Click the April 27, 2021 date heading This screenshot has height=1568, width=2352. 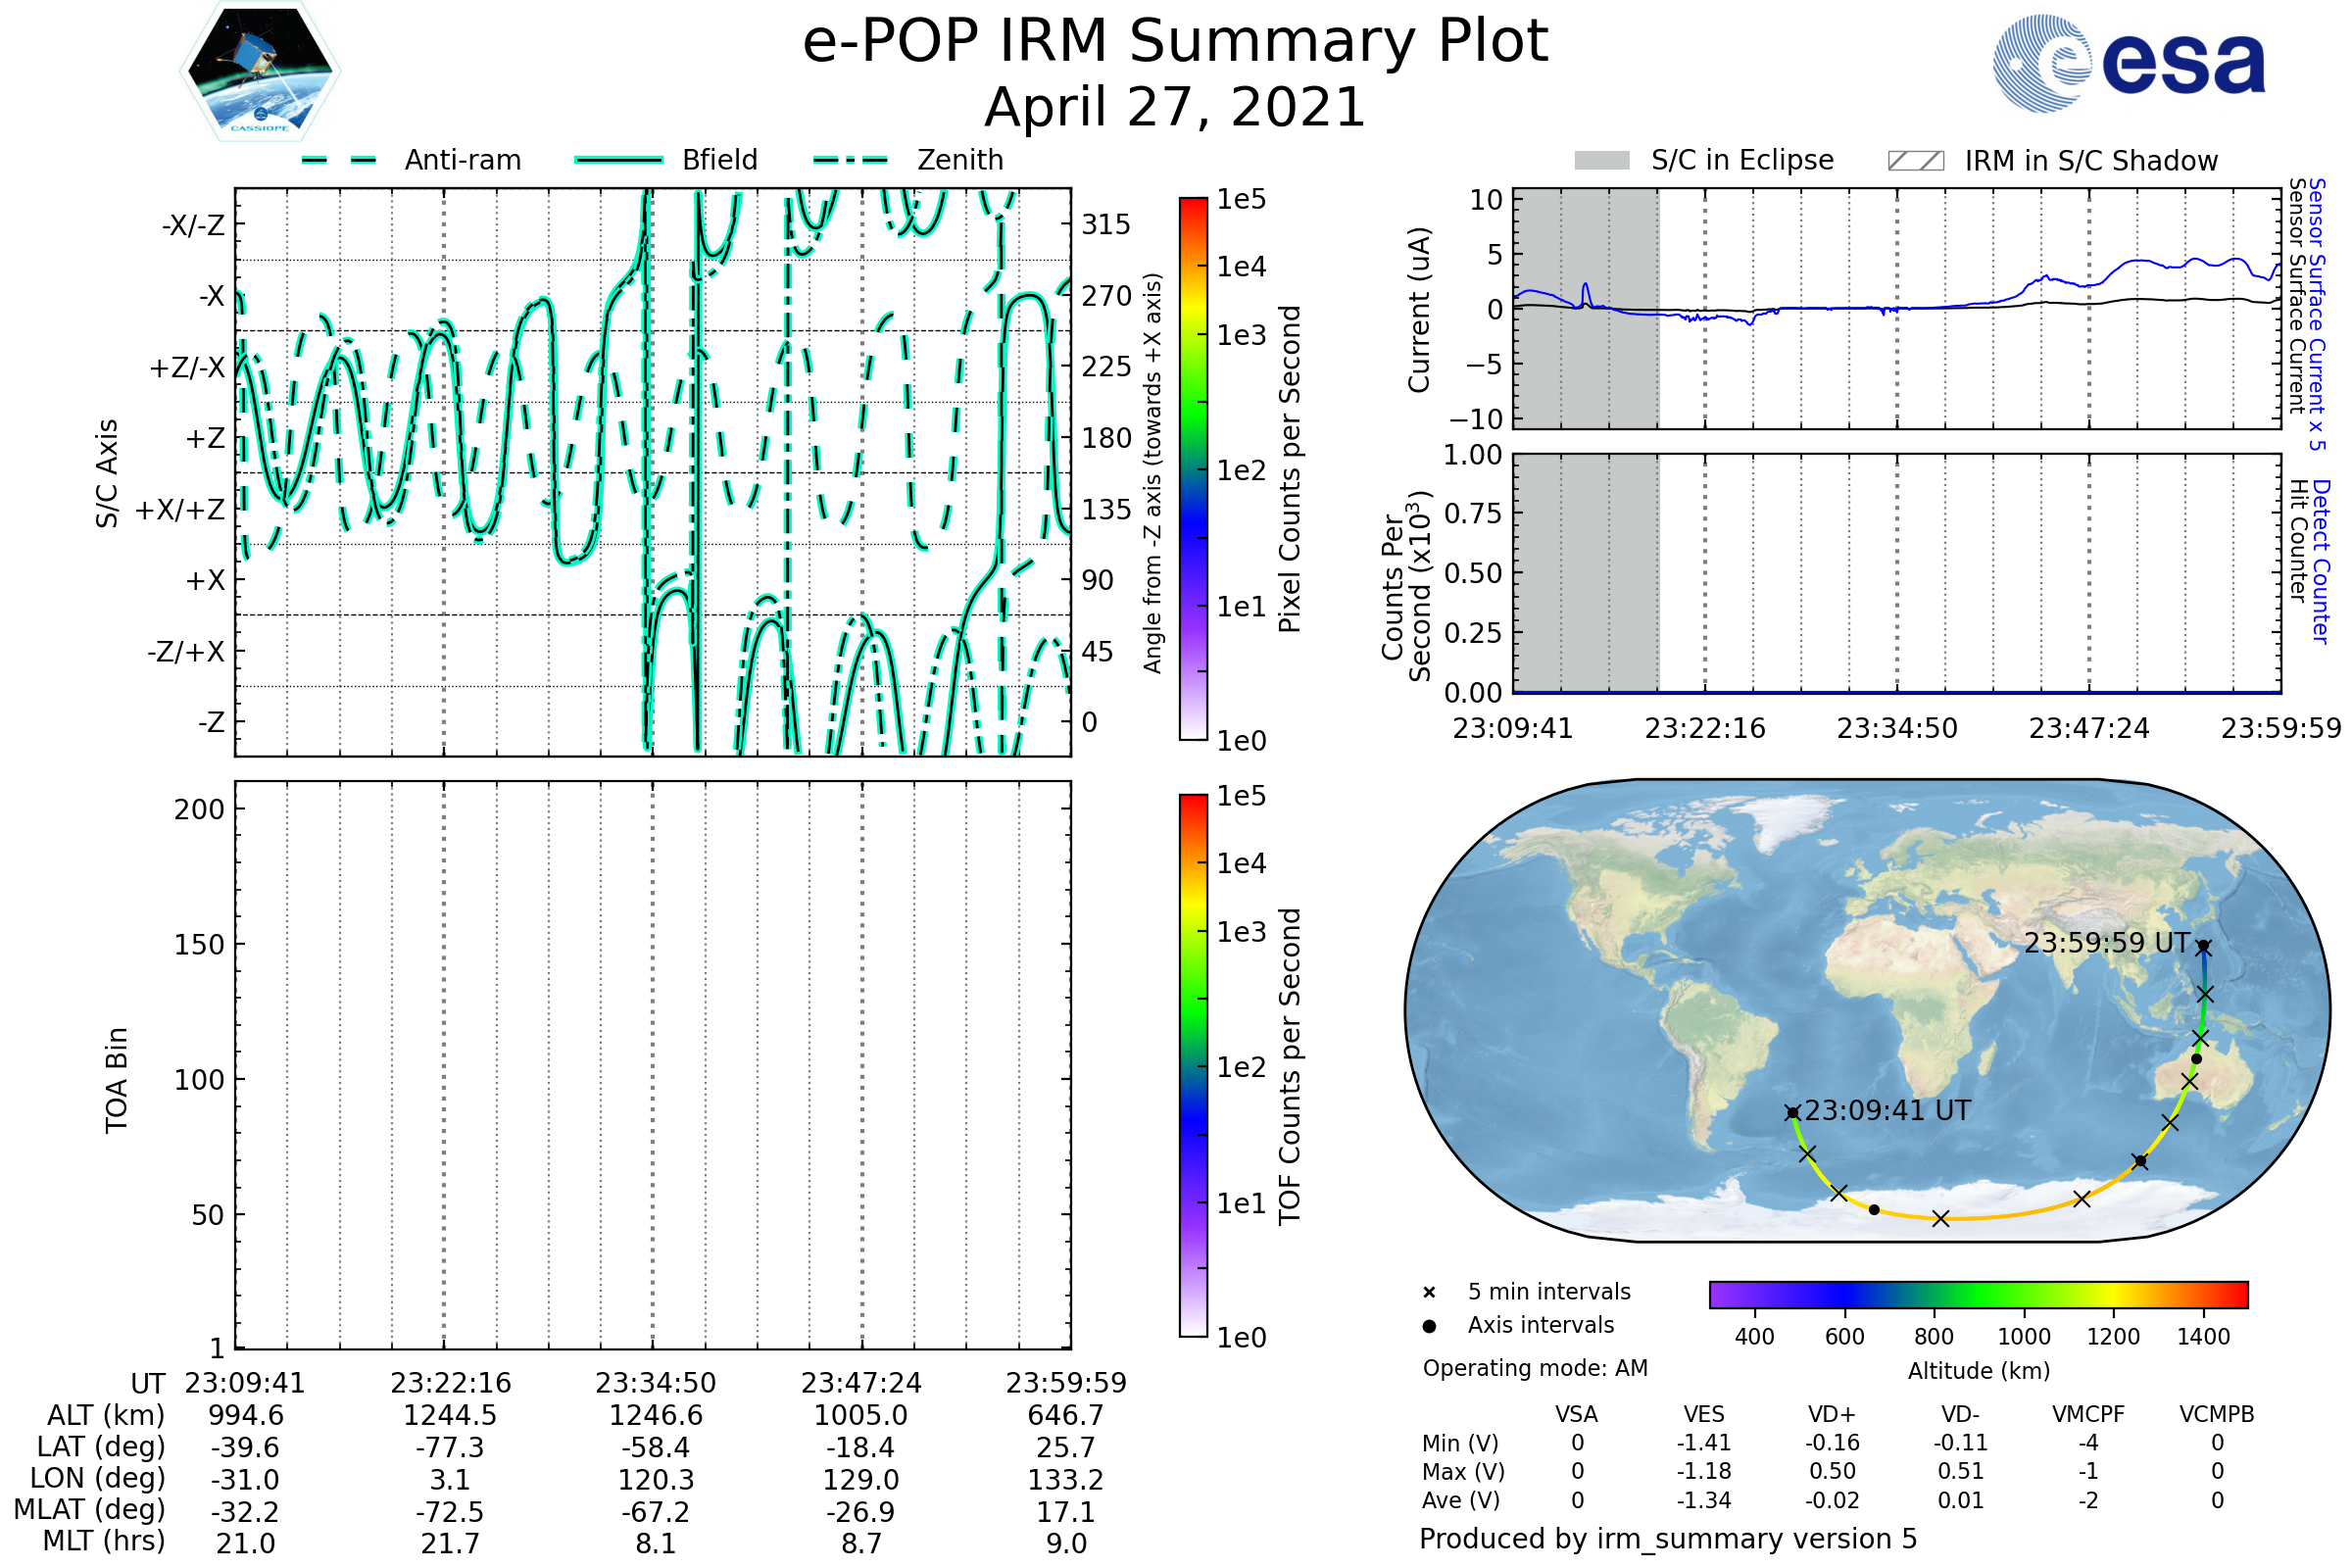coord(1175,107)
